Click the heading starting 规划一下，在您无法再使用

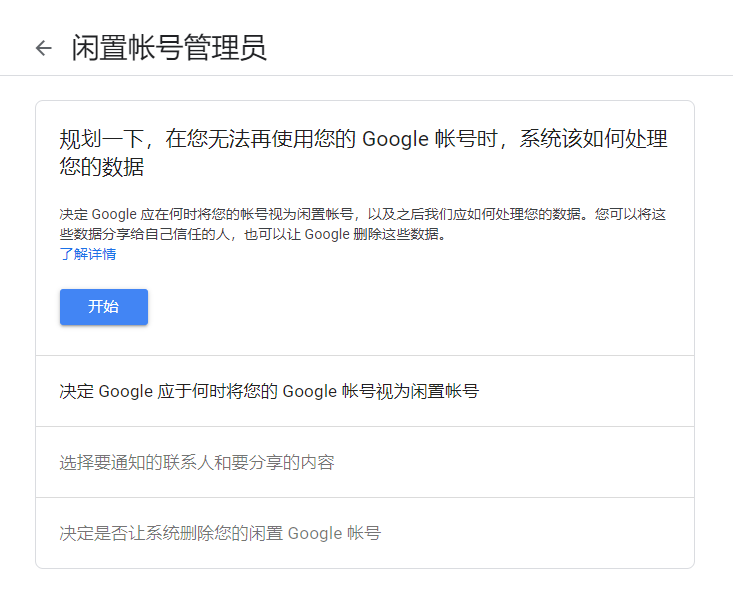pos(363,153)
